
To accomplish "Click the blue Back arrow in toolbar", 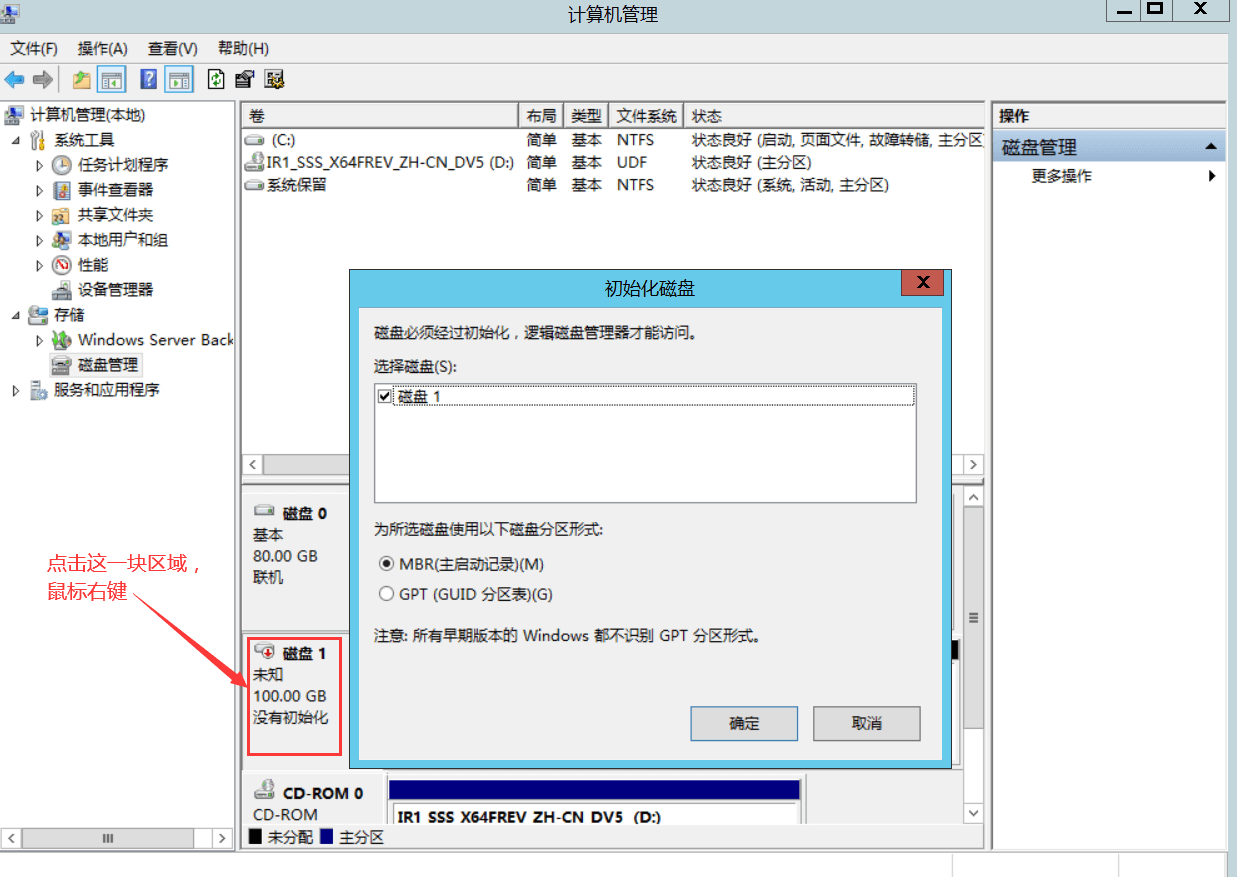I will click(14, 80).
